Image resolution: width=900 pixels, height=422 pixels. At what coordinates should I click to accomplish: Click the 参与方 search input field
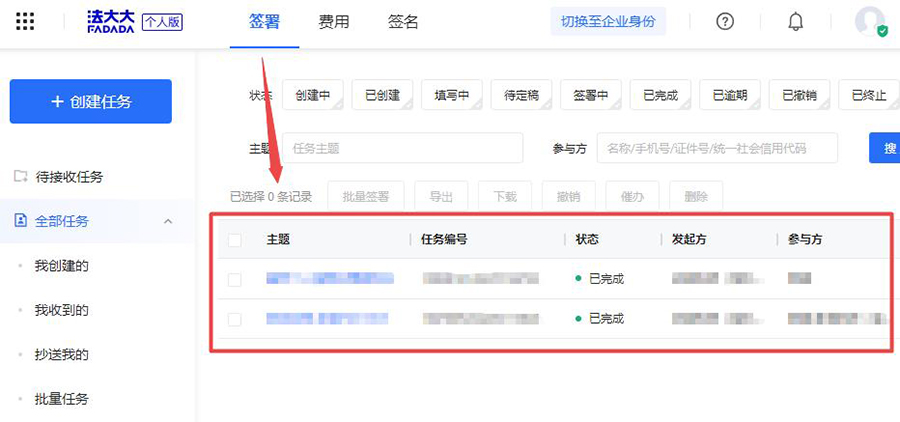(x=716, y=148)
